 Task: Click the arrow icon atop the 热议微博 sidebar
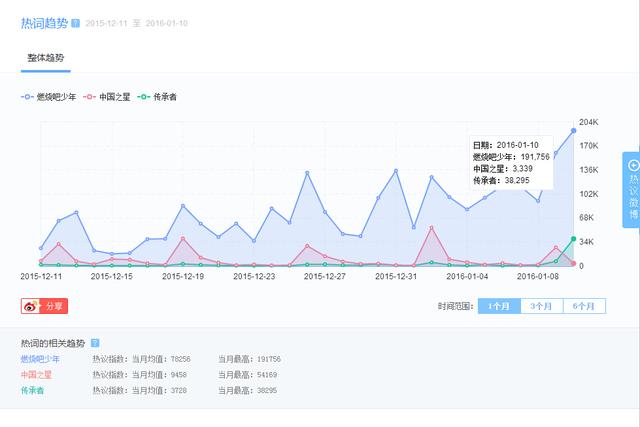(x=632, y=165)
